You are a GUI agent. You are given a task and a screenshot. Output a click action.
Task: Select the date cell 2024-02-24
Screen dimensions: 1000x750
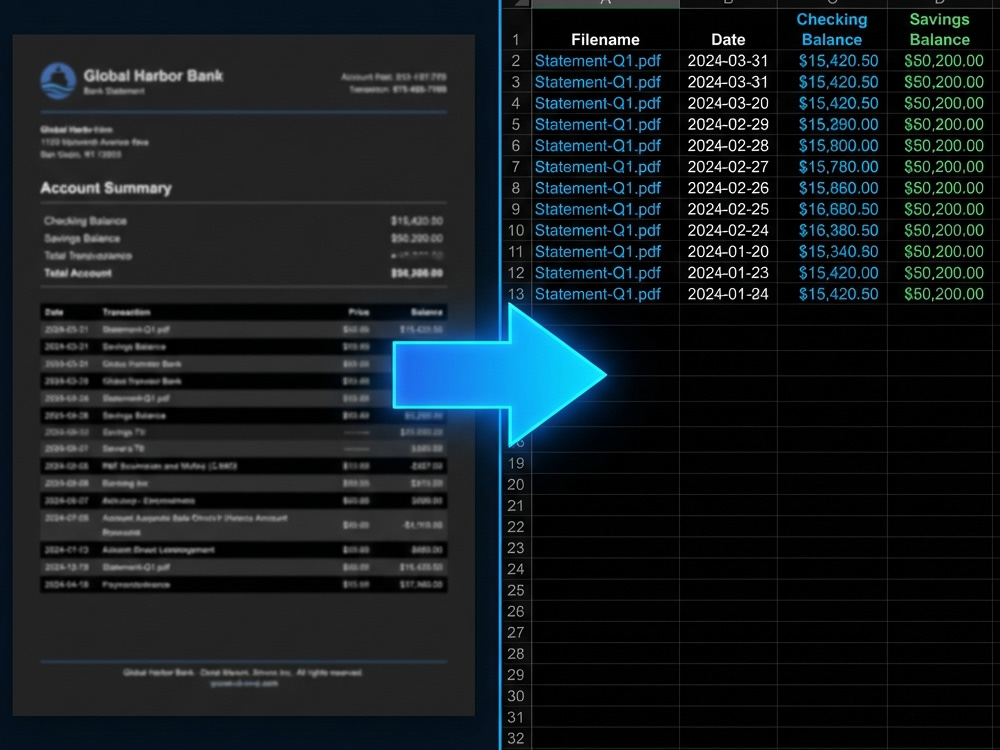coord(728,230)
